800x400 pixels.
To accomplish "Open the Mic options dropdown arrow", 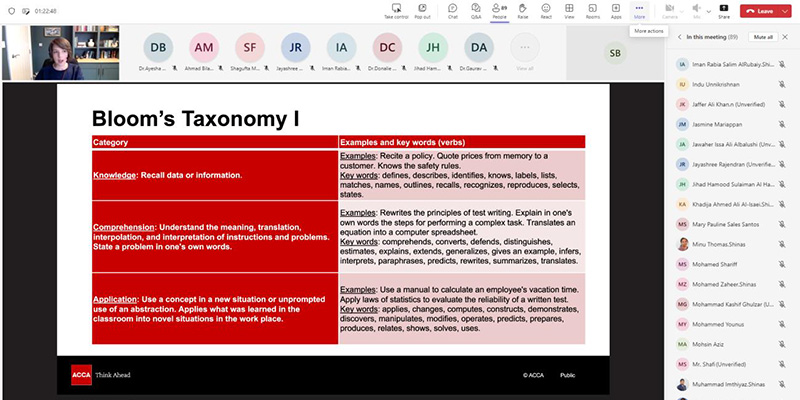I will [708, 9].
